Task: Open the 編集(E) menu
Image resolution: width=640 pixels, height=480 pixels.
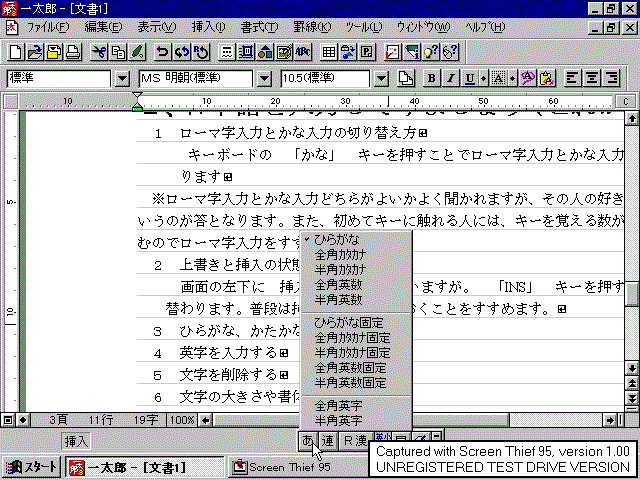Action: (x=103, y=27)
